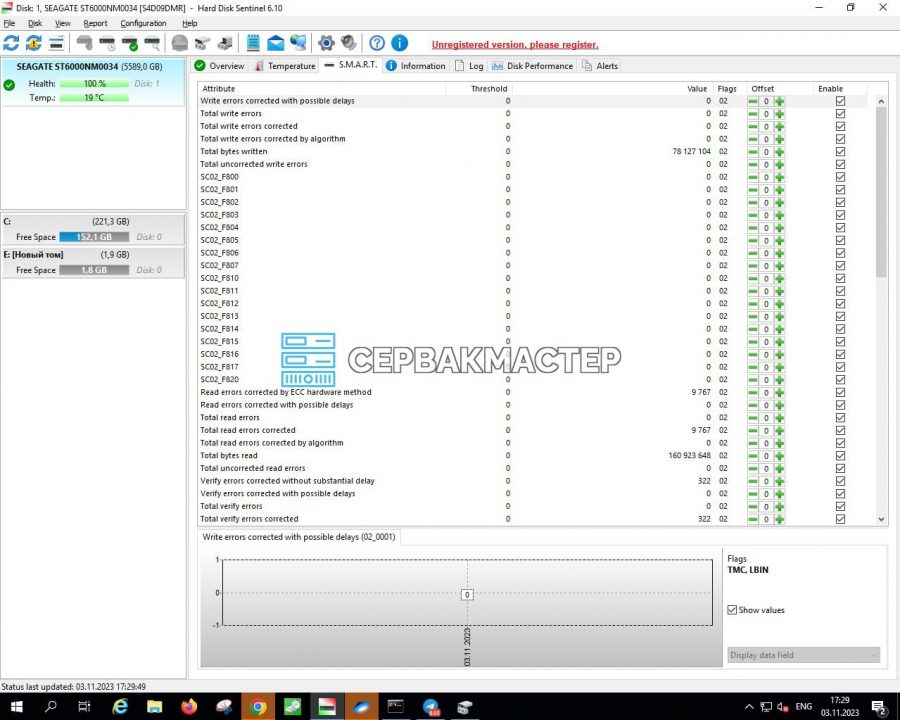Open help via the question mark icon

(x=377, y=43)
